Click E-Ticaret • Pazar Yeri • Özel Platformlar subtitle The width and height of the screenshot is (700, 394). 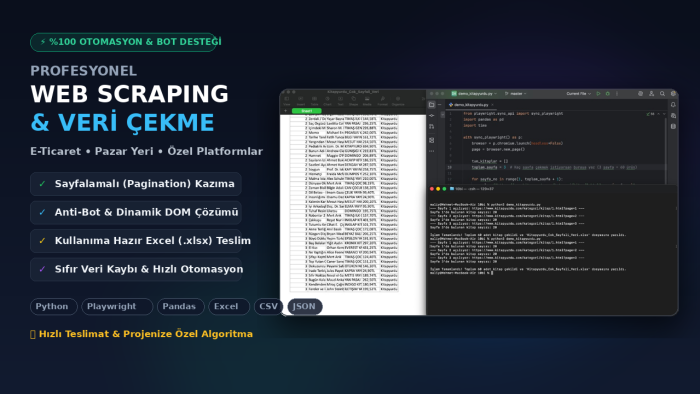pos(146,151)
